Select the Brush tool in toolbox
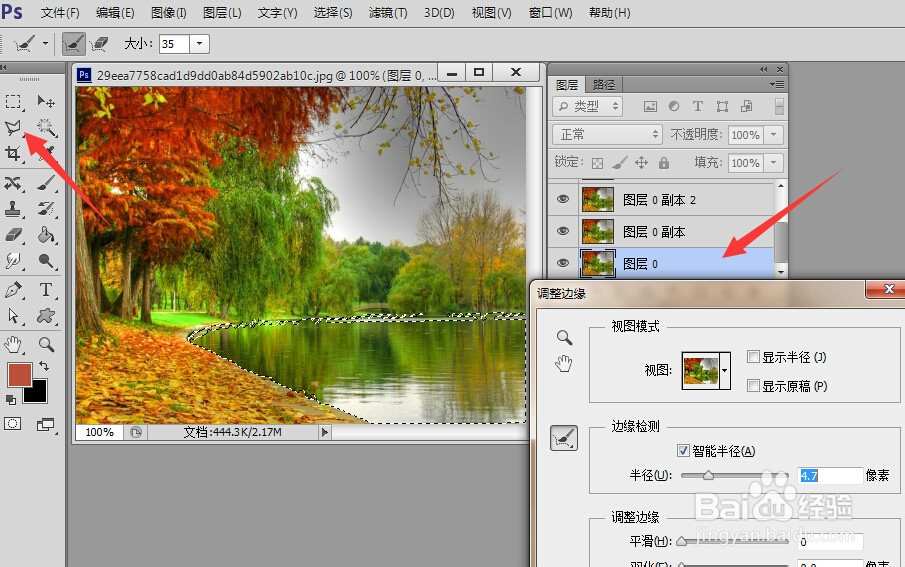905x567 pixels. tap(46, 184)
